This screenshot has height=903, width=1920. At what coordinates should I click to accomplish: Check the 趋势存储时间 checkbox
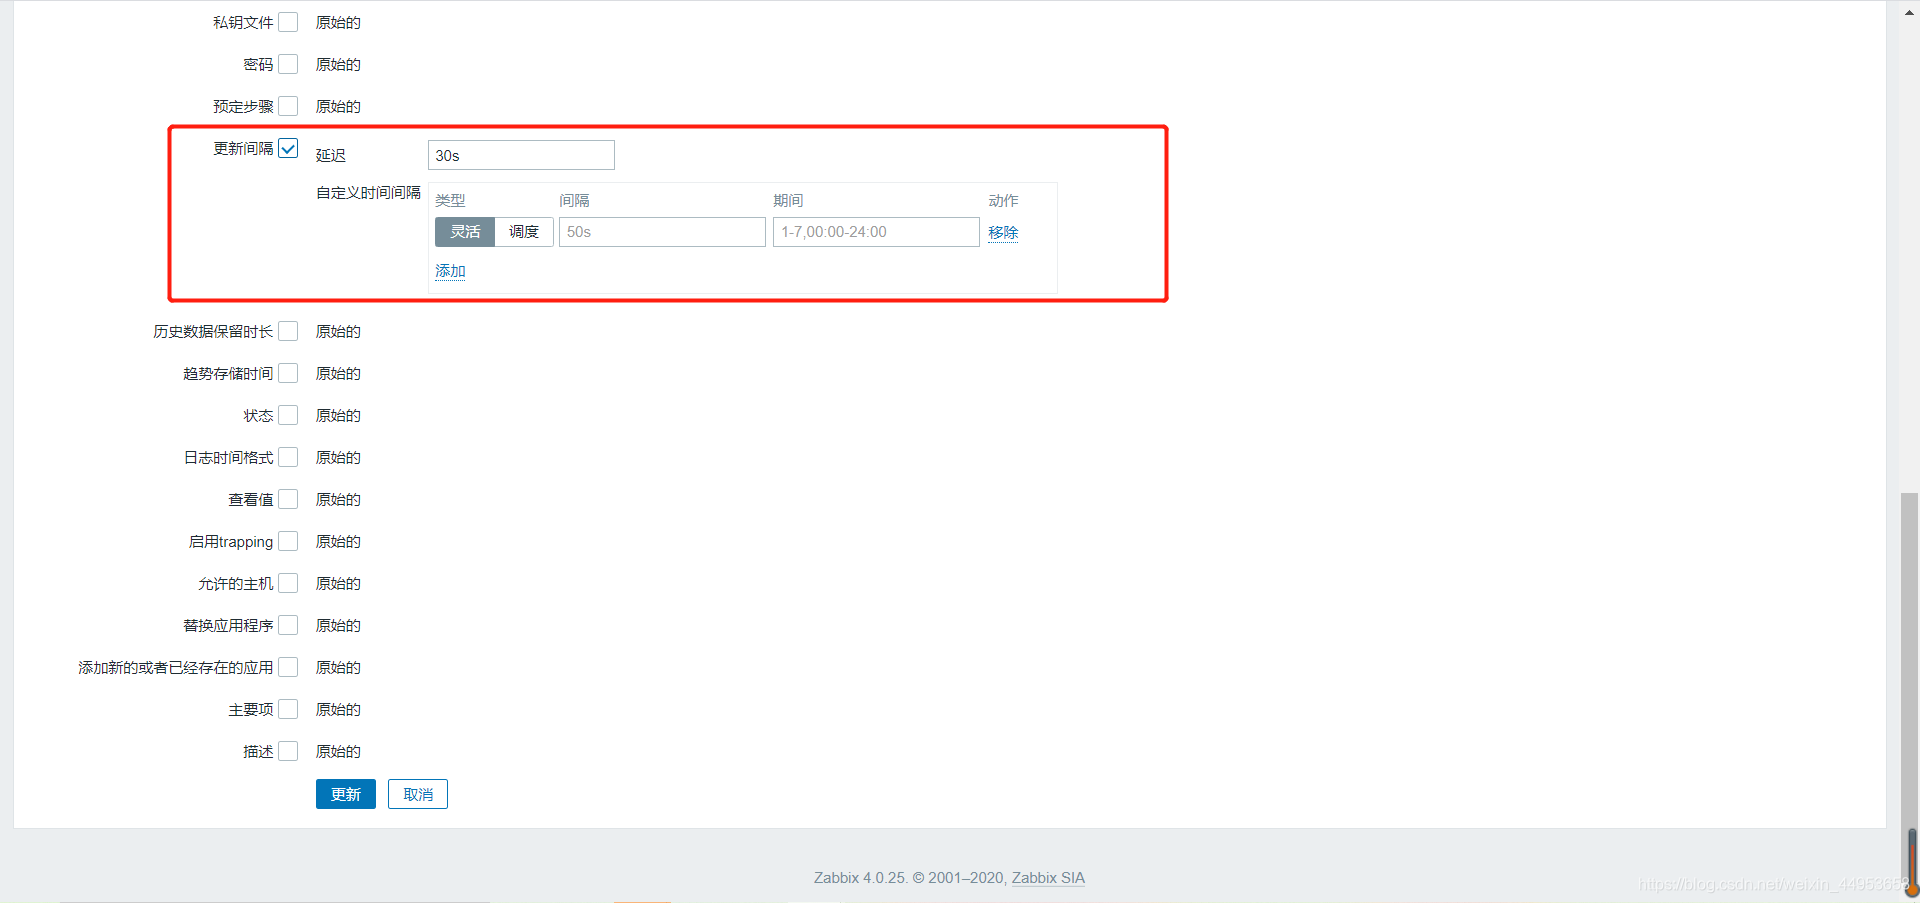tap(288, 373)
